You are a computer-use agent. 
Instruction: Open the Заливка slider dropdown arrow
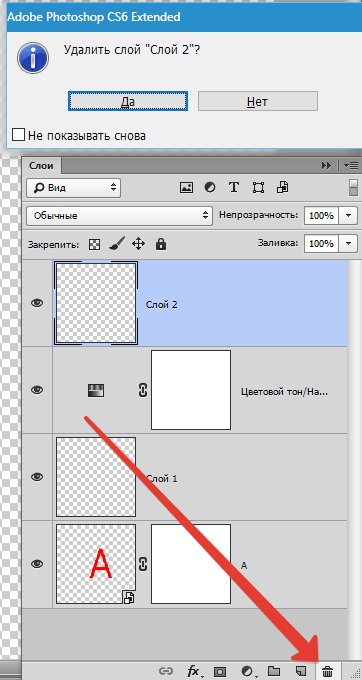click(x=349, y=244)
